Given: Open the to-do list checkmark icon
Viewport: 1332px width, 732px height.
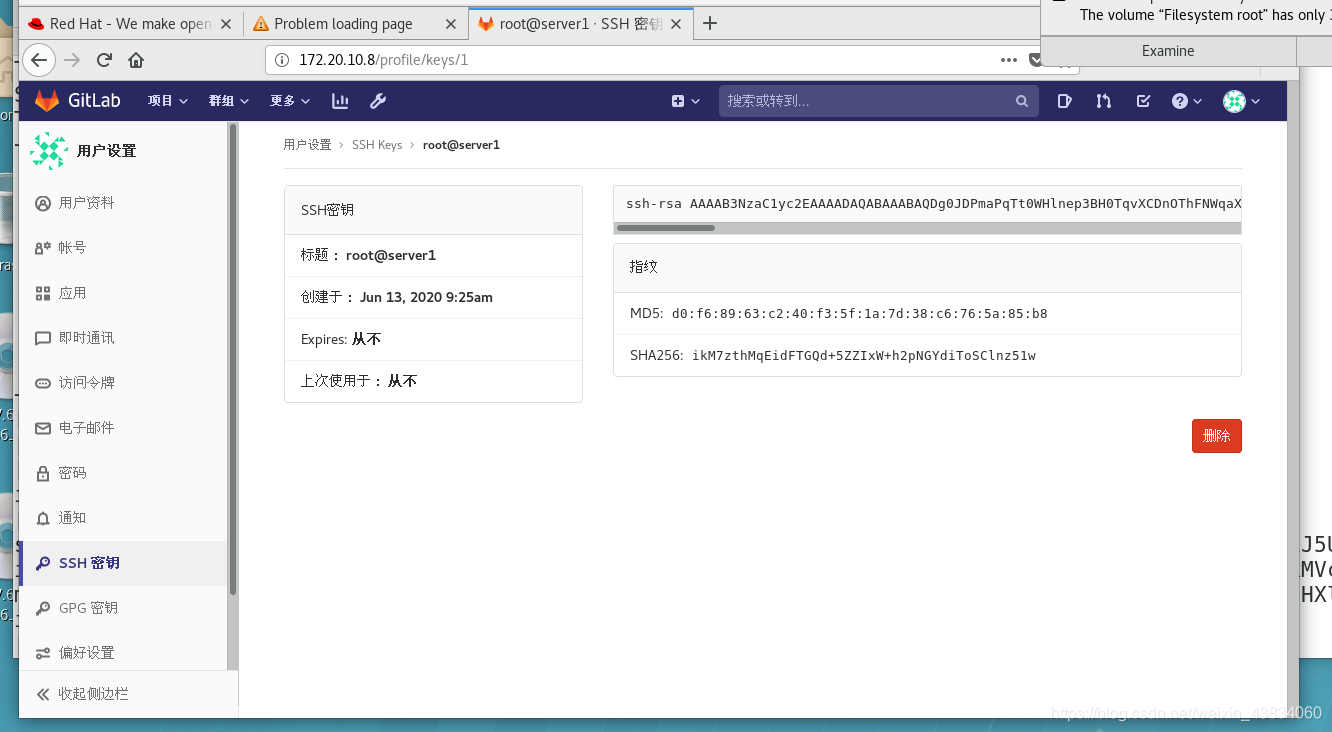Looking at the screenshot, I should point(1143,100).
